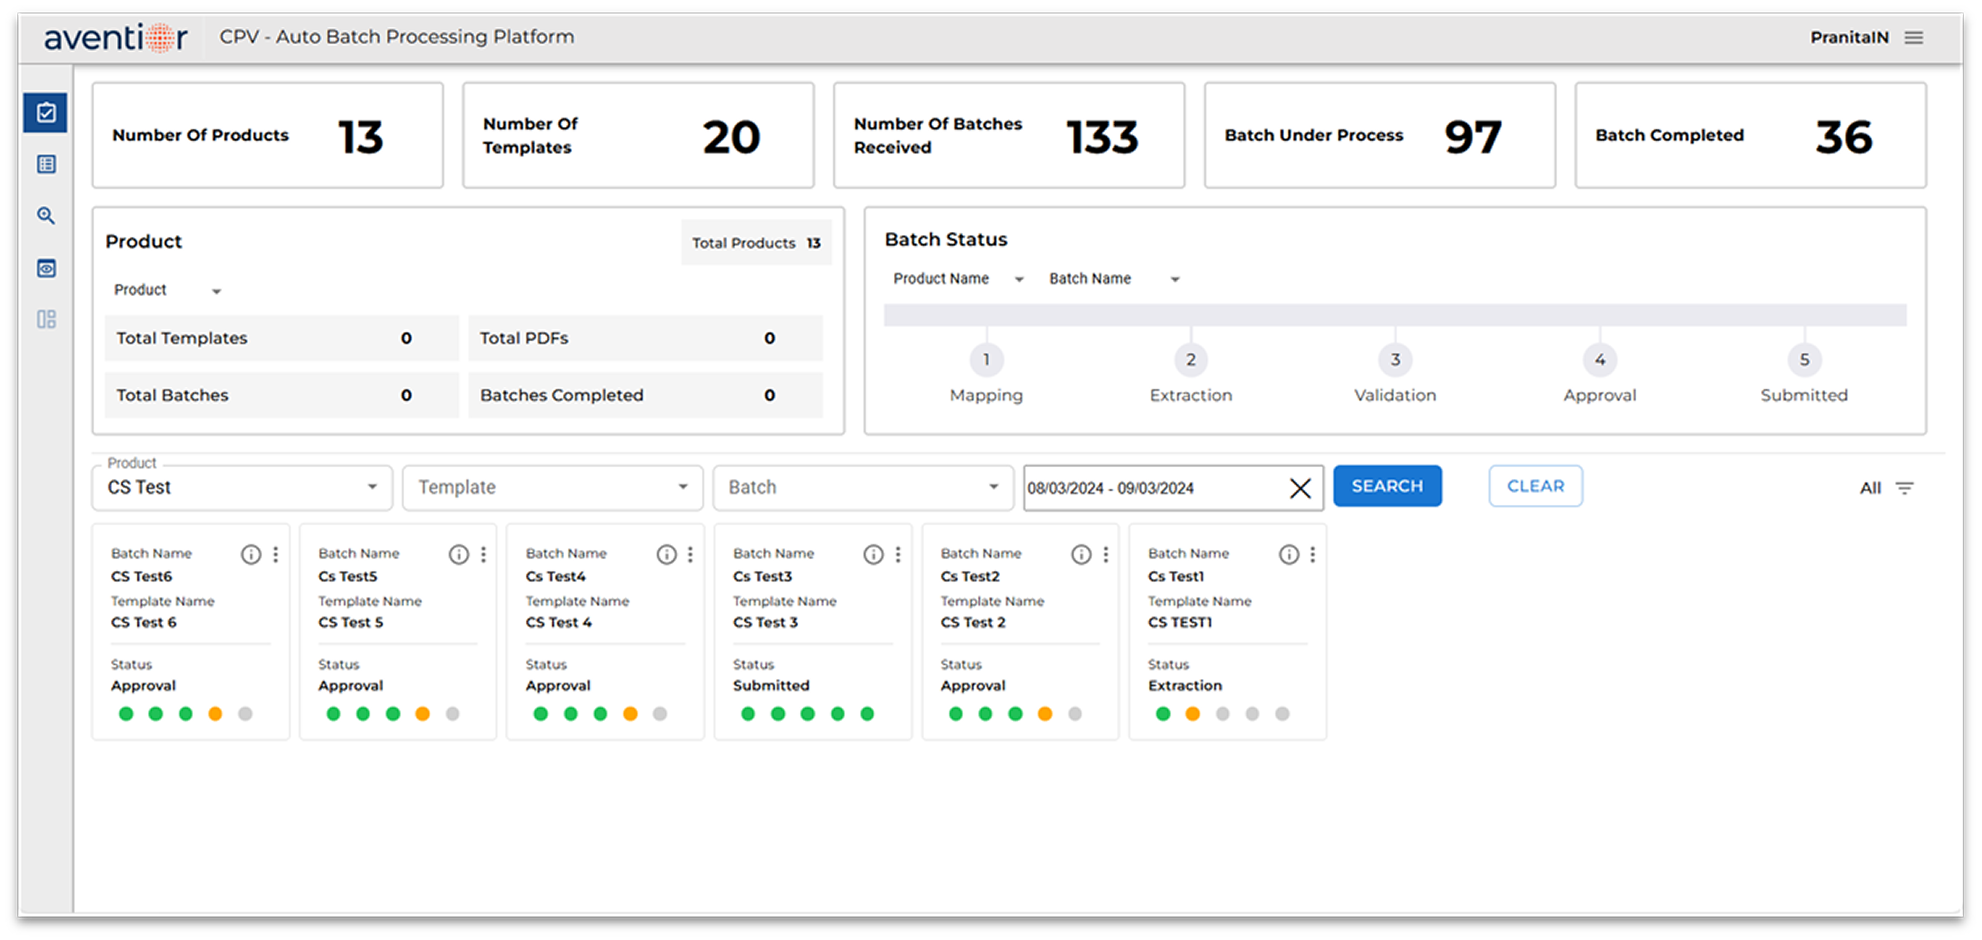The image size is (1982, 940).
Task: Select the clipboard tasks icon in sidebar
Action: pos(45,113)
